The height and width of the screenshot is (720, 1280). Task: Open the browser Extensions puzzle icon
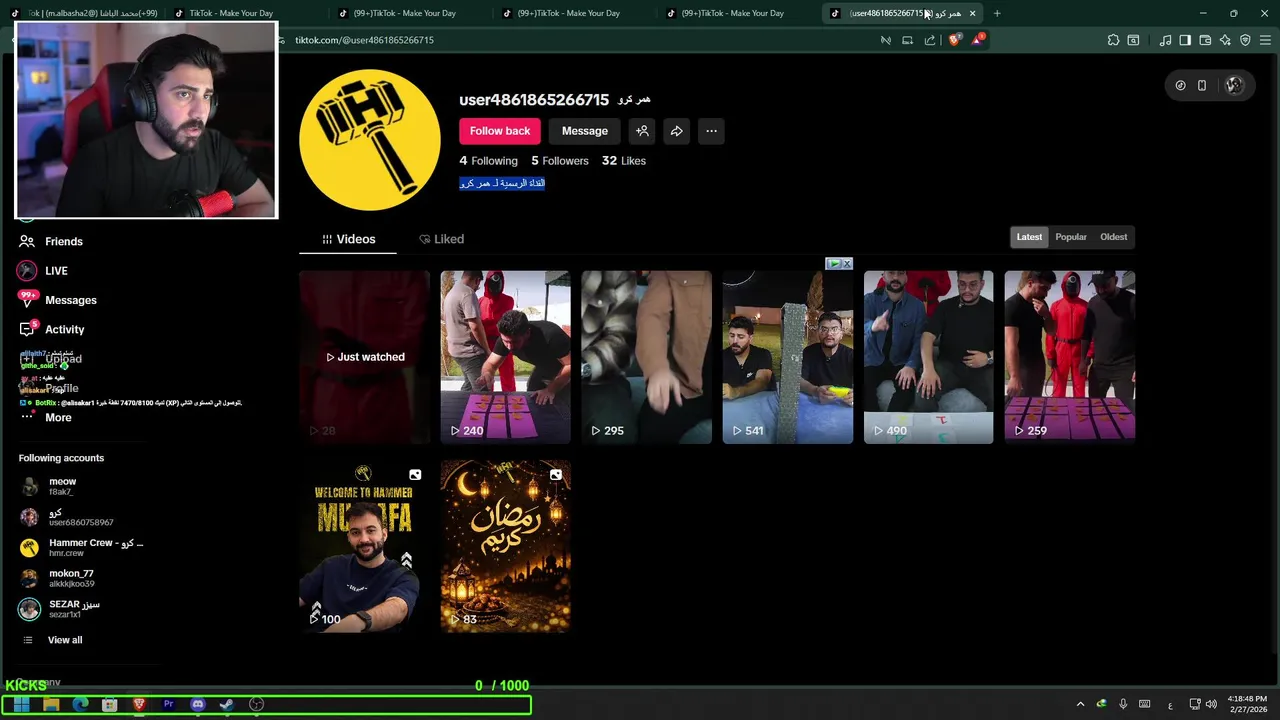pyautogui.click(x=1113, y=40)
